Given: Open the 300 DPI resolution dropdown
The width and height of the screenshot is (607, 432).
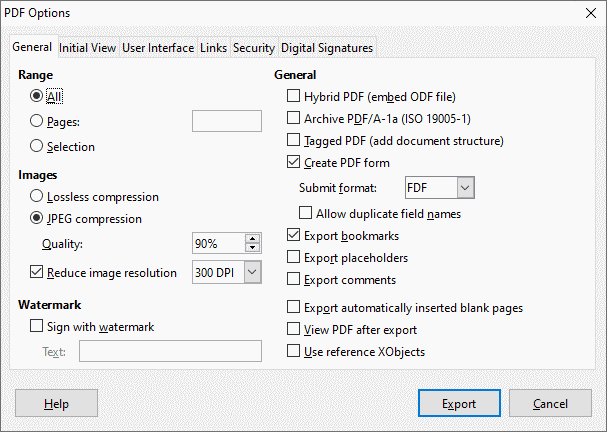Looking at the screenshot, I should tap(252, 272).
